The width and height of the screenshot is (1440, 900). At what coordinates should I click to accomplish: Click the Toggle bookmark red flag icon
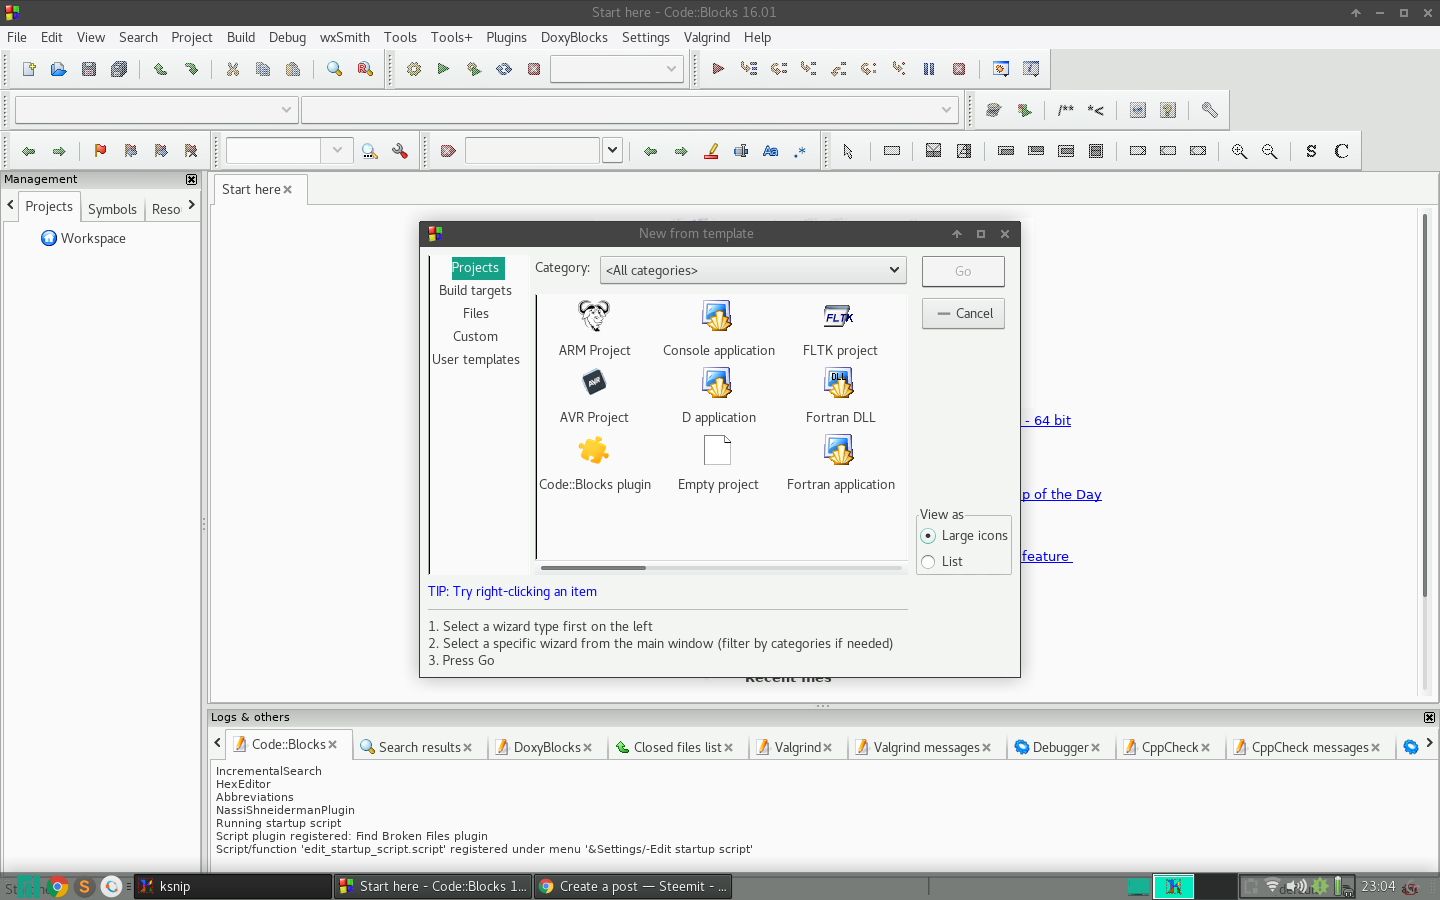(x=100, y=151)
